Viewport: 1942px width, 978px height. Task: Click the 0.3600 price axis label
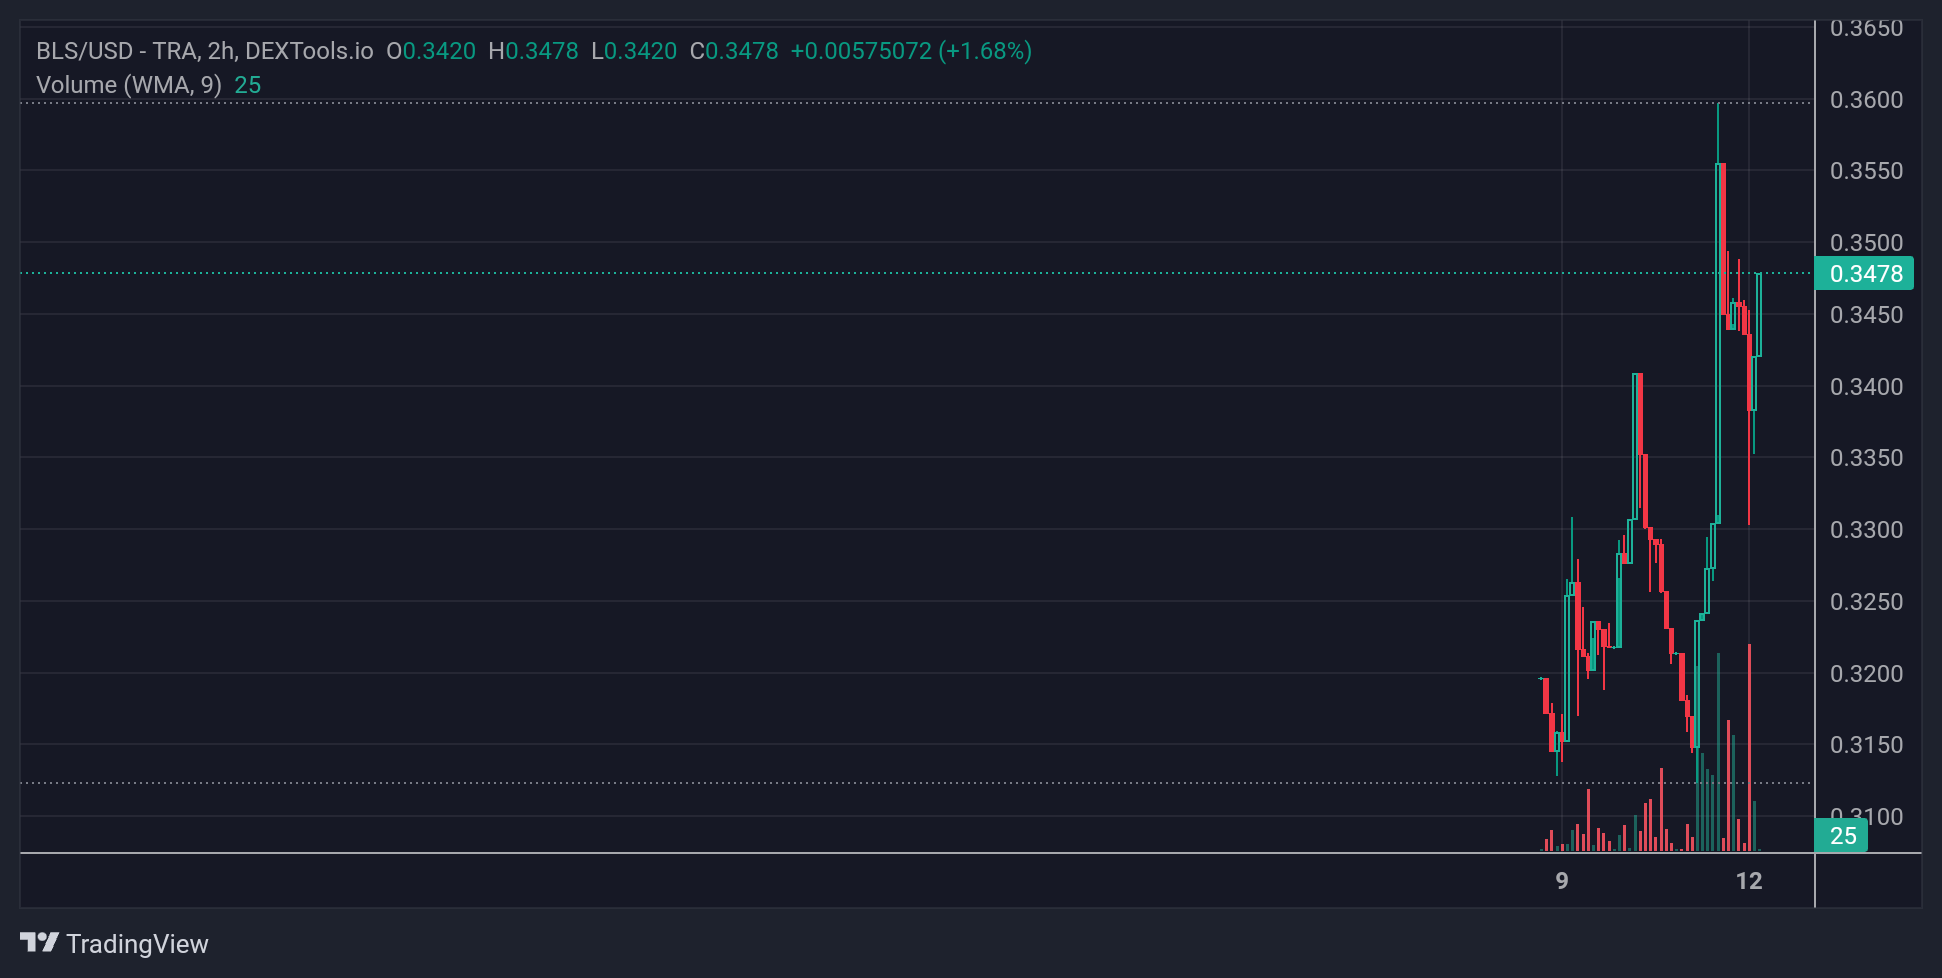coord(1866,100)
